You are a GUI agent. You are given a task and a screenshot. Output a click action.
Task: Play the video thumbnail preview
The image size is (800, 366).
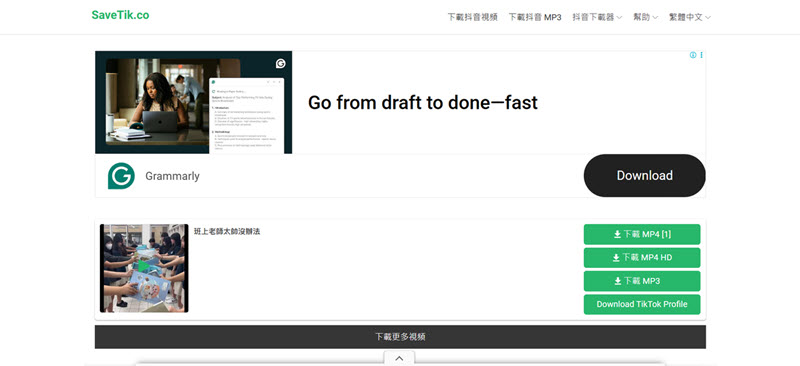click(x=144, y=268)
